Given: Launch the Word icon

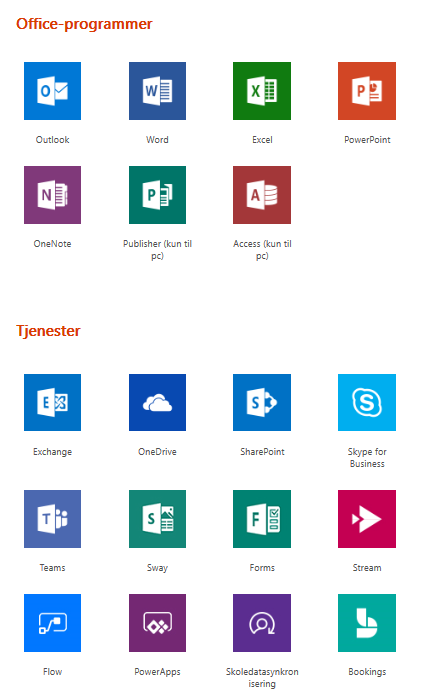Looking at the screenshot, I should pos(158,91).
